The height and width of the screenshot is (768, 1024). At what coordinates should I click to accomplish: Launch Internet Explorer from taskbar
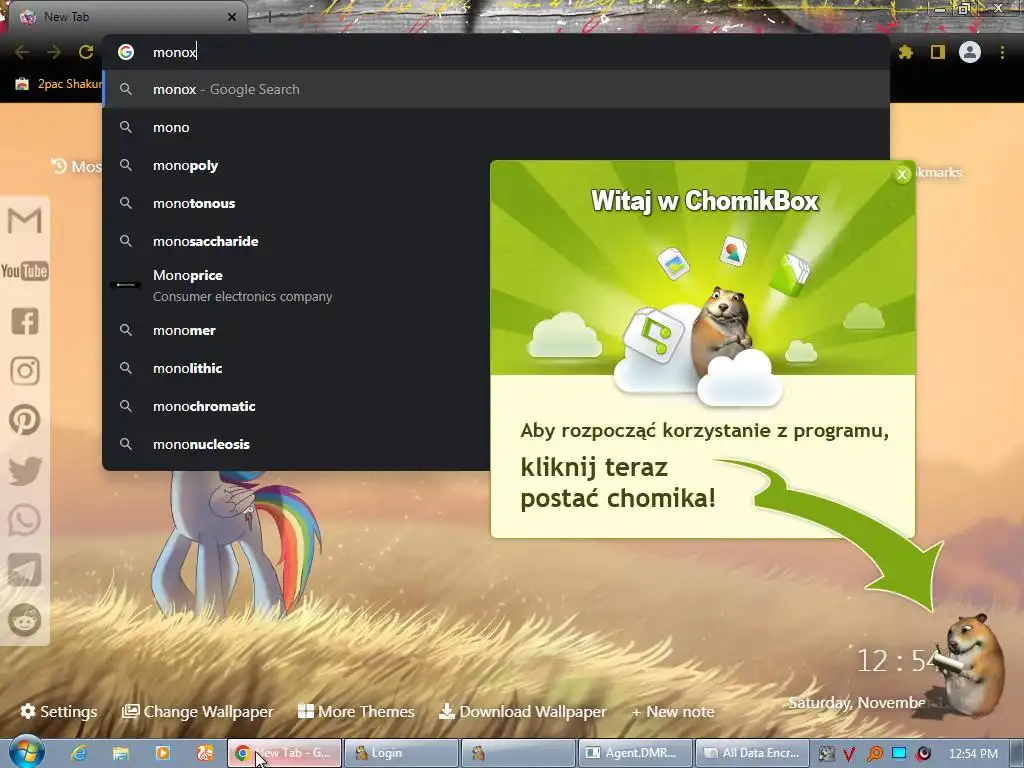click(78, 753)
